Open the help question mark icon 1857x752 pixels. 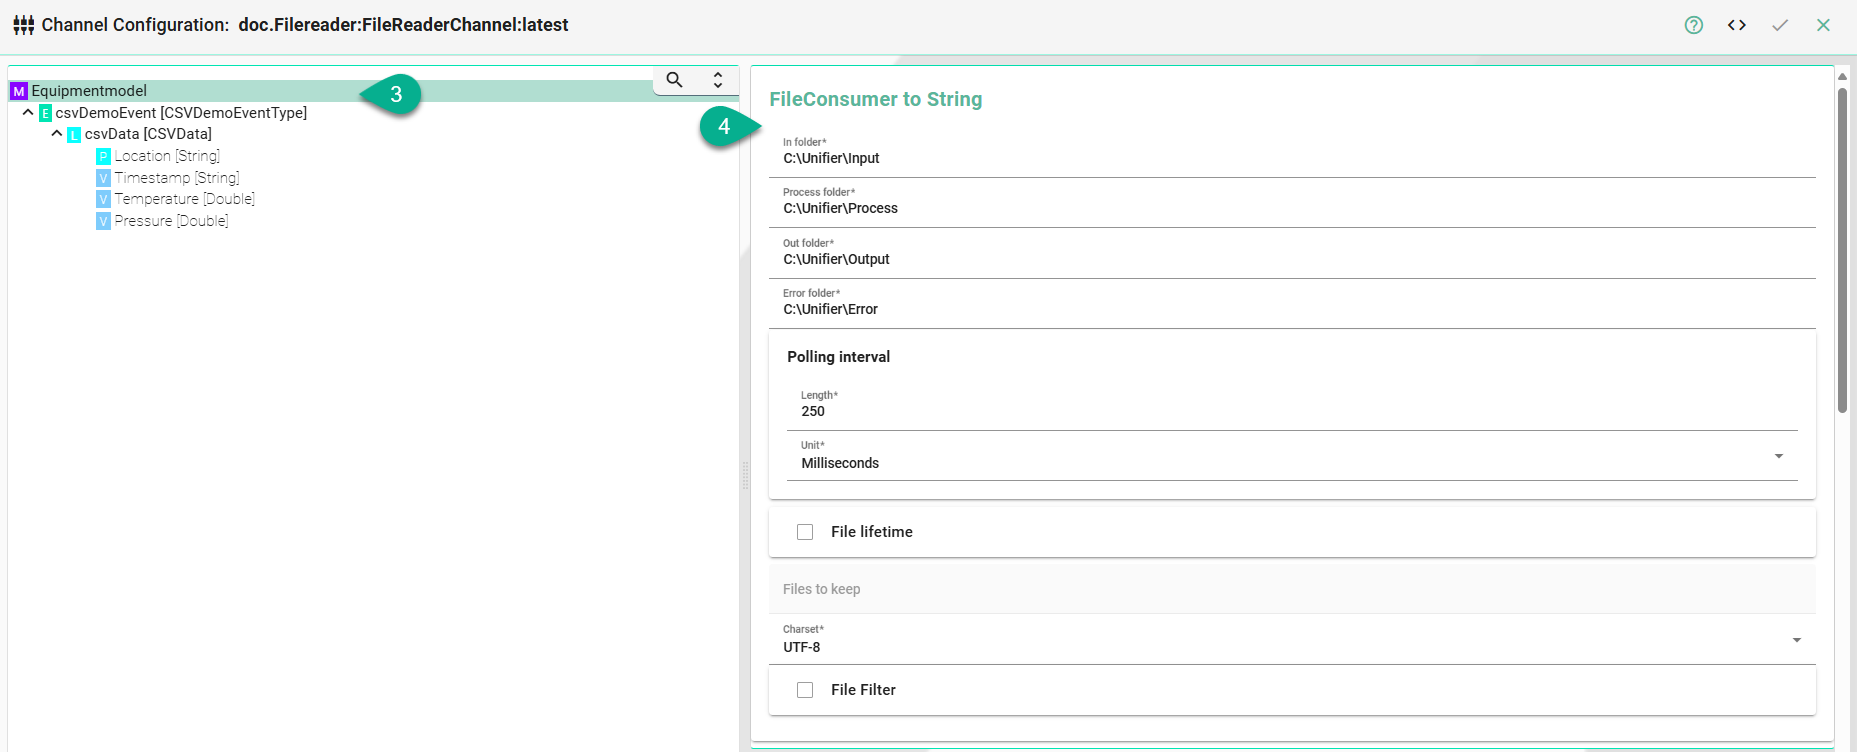click(1693, 25)
